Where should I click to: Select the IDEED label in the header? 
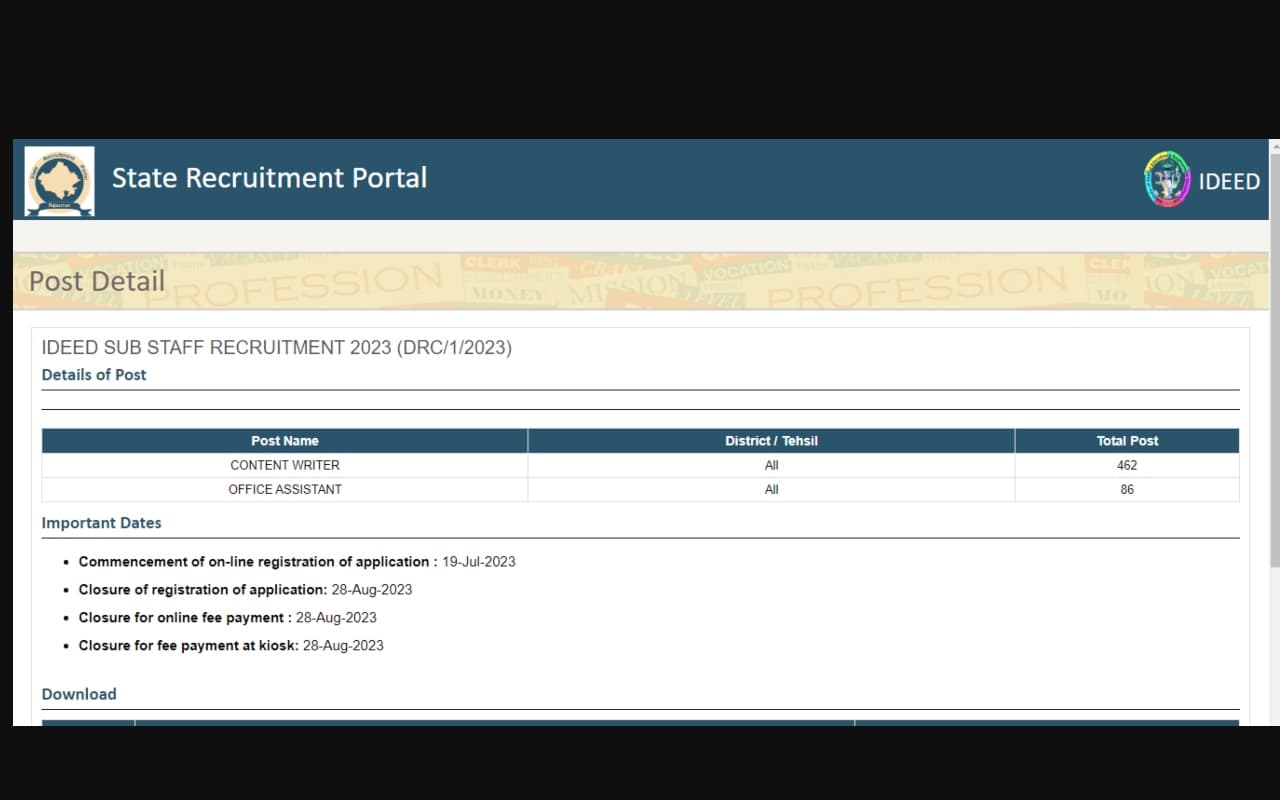[1229, 182]
